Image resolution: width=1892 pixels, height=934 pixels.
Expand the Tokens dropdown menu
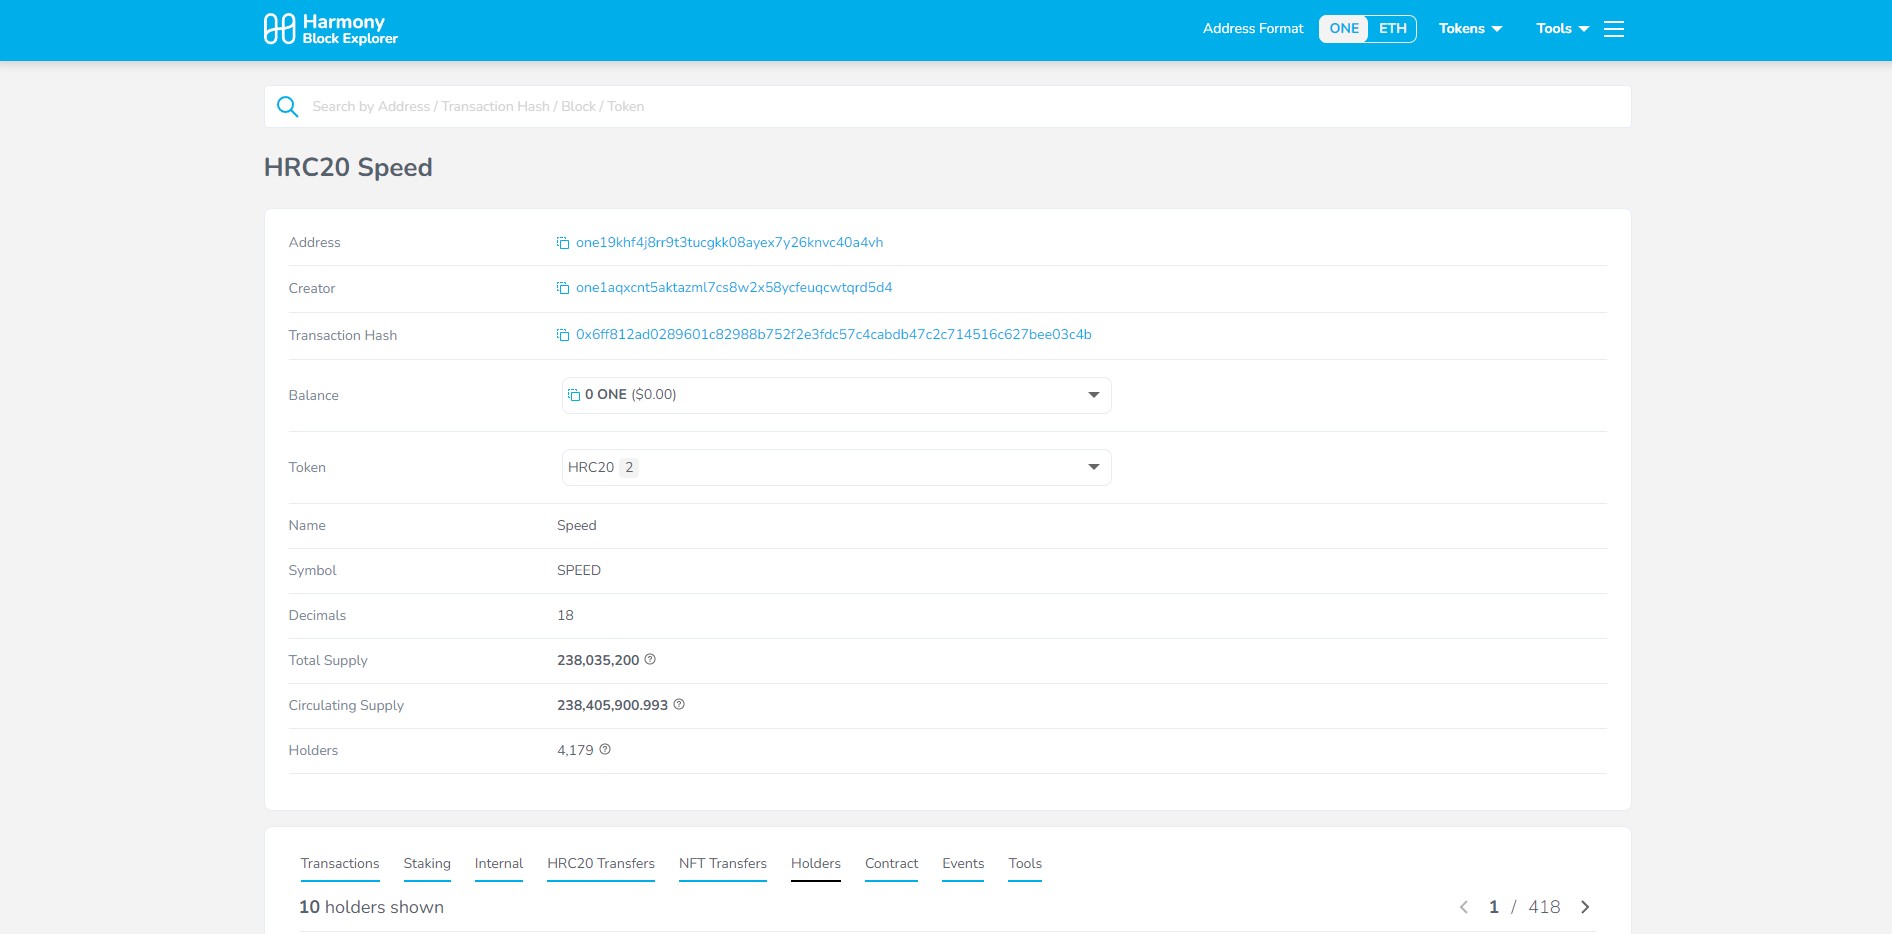coord(1470,29)
